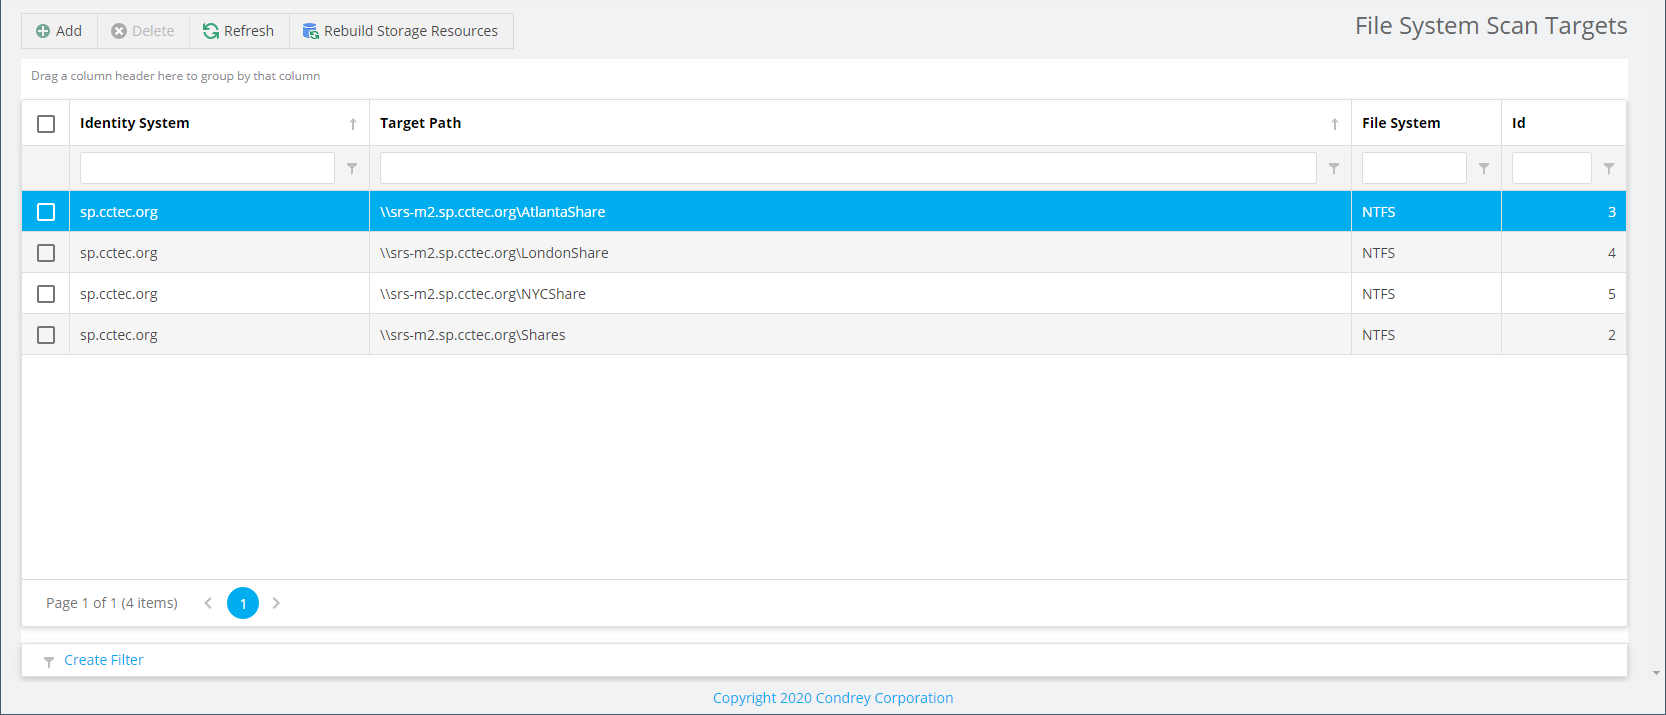Select the checkbox for the NYCShare row

tap(46, 294)
